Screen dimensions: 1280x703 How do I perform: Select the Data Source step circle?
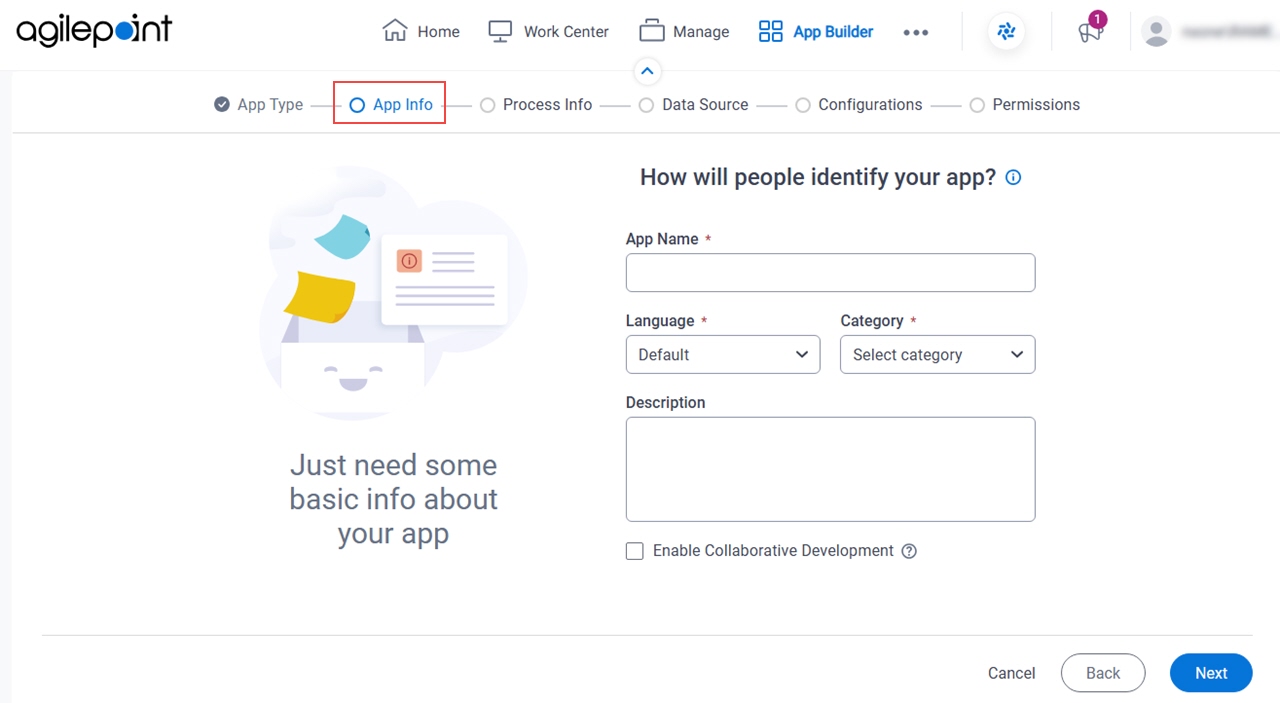(646, 105)
